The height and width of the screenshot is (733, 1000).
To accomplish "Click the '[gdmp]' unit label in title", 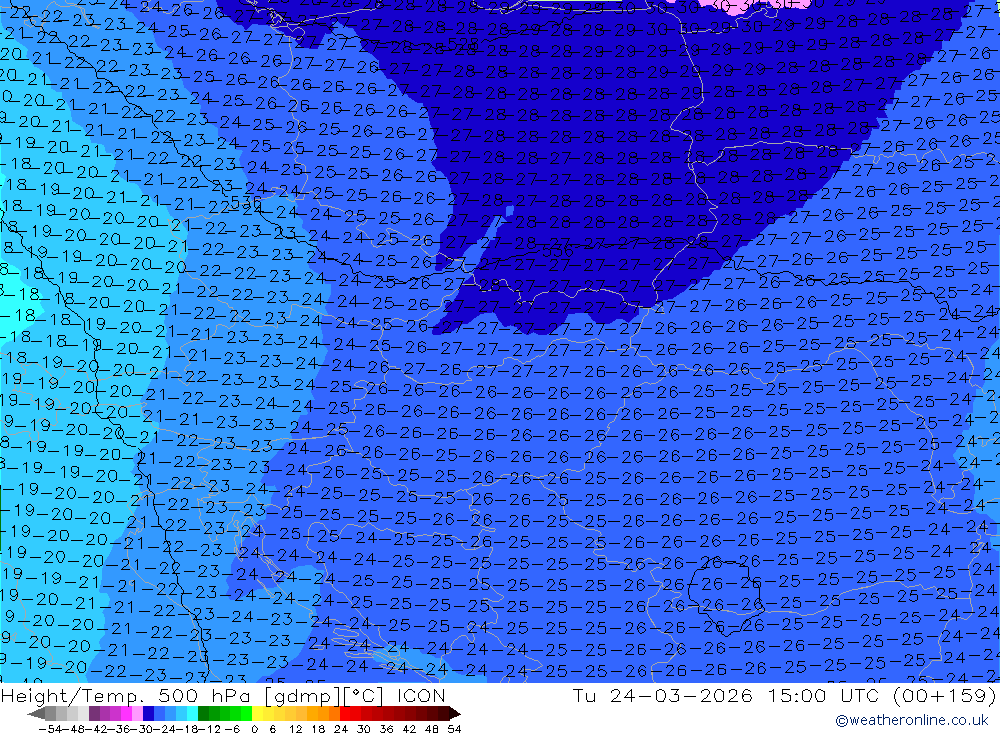I will 303,696.
